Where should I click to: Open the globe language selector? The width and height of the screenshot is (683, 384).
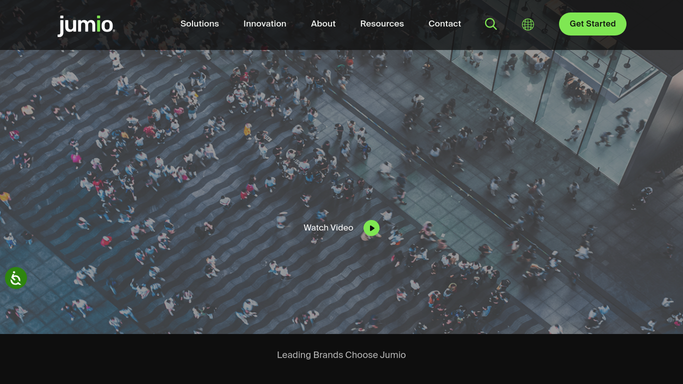click(527, 24)
